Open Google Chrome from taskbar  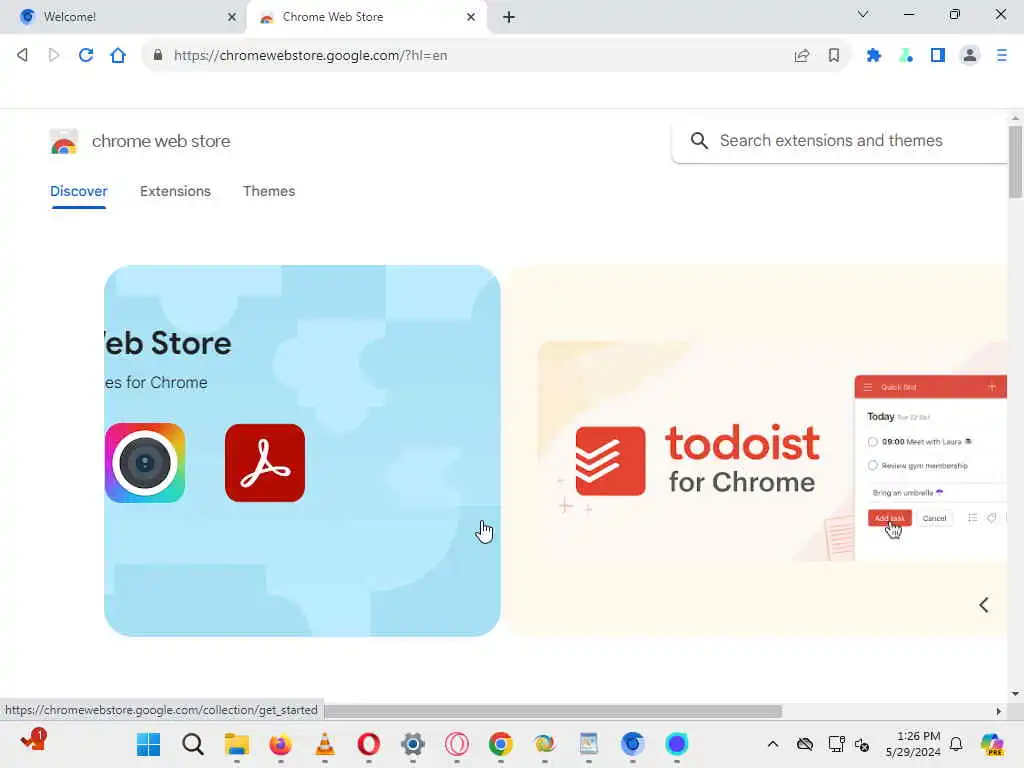501,744
